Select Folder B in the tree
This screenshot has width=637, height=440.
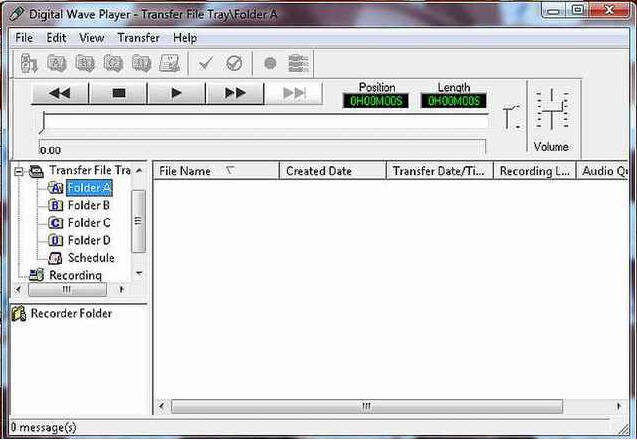(89, 205)
